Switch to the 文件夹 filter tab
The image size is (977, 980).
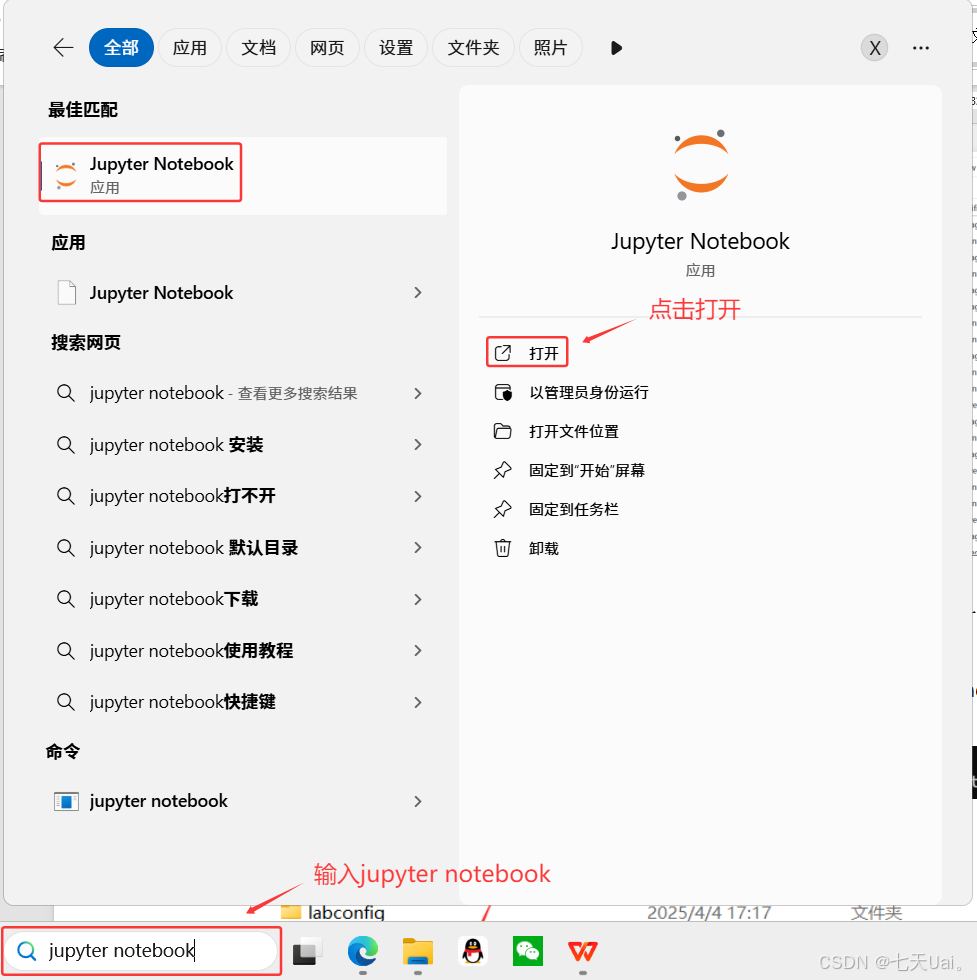pos(473,48)
